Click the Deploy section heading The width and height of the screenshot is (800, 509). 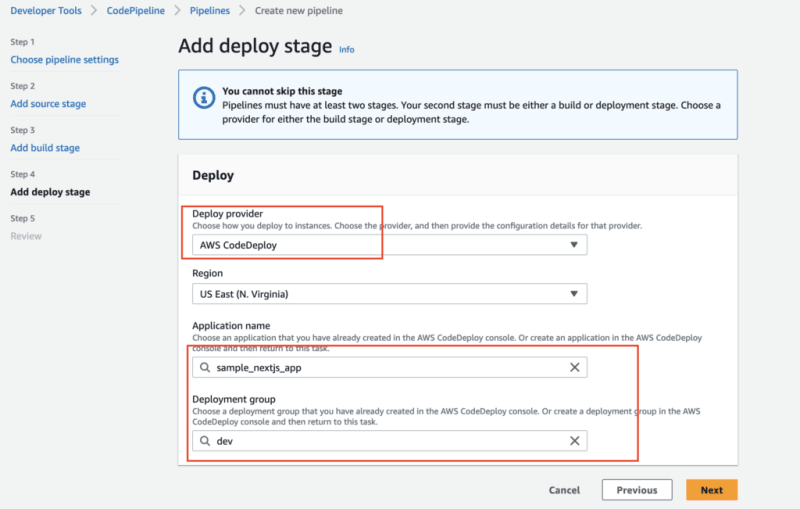tap(213, 175)
